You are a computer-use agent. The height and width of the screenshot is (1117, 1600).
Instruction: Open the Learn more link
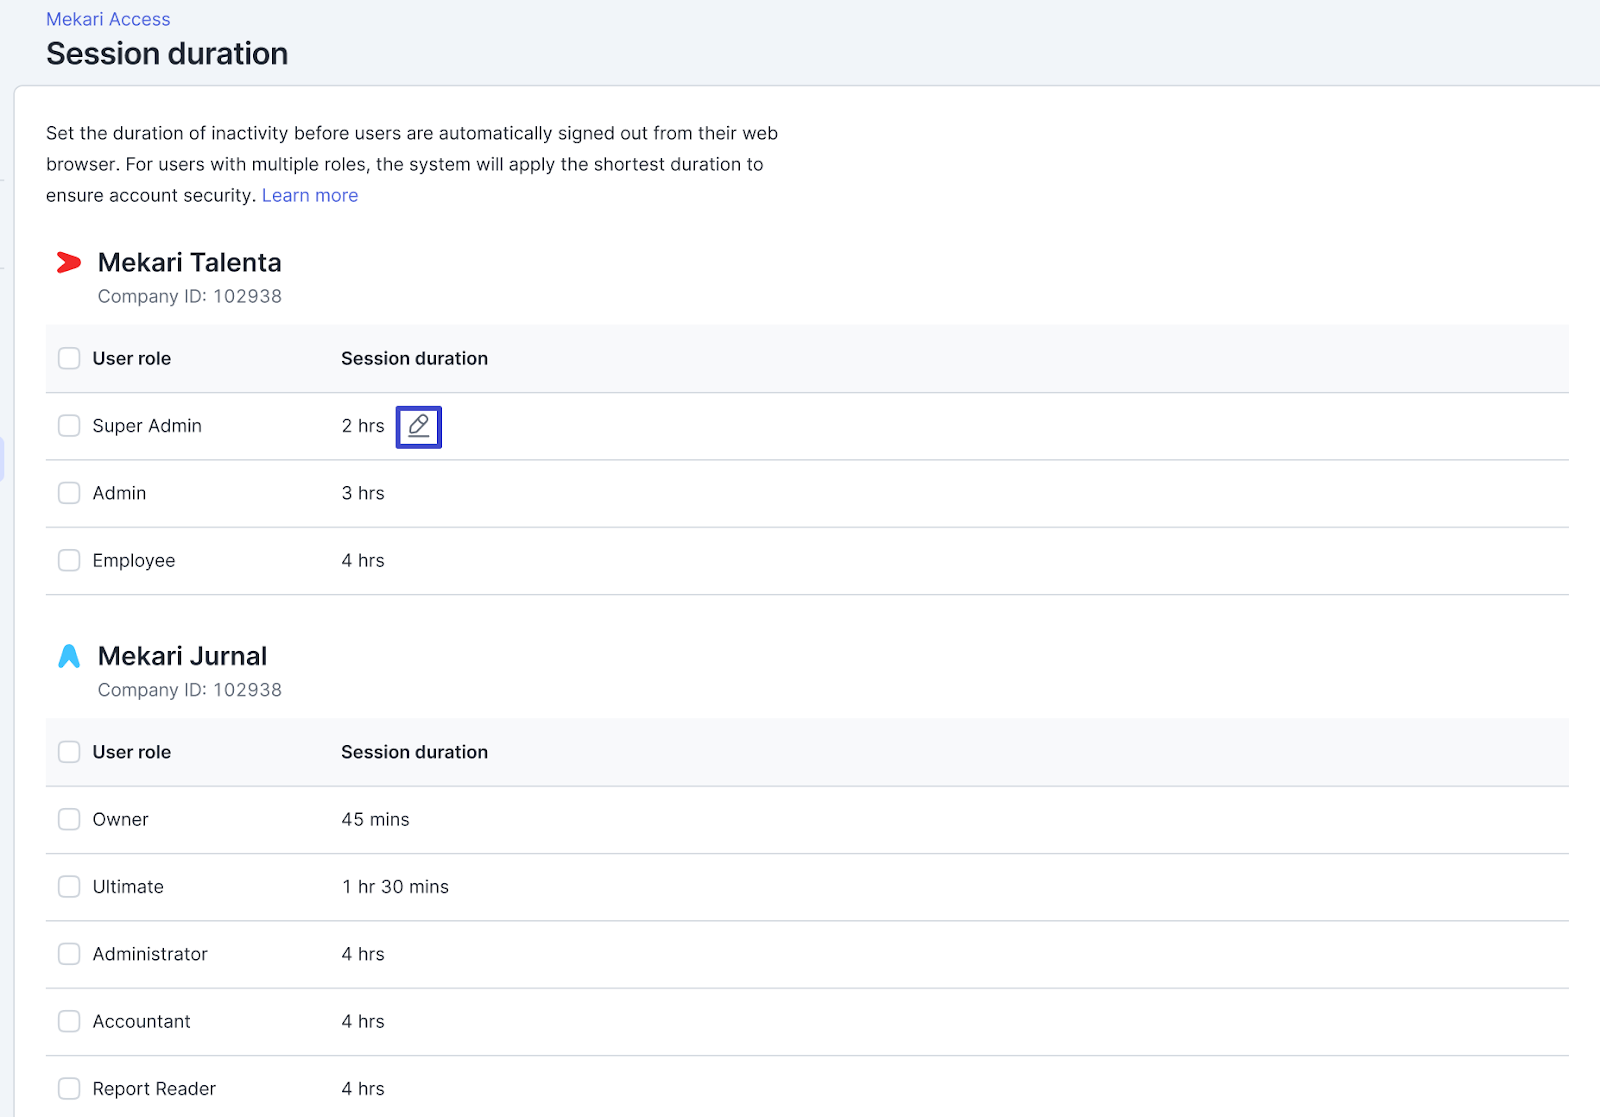coord(310,196)
